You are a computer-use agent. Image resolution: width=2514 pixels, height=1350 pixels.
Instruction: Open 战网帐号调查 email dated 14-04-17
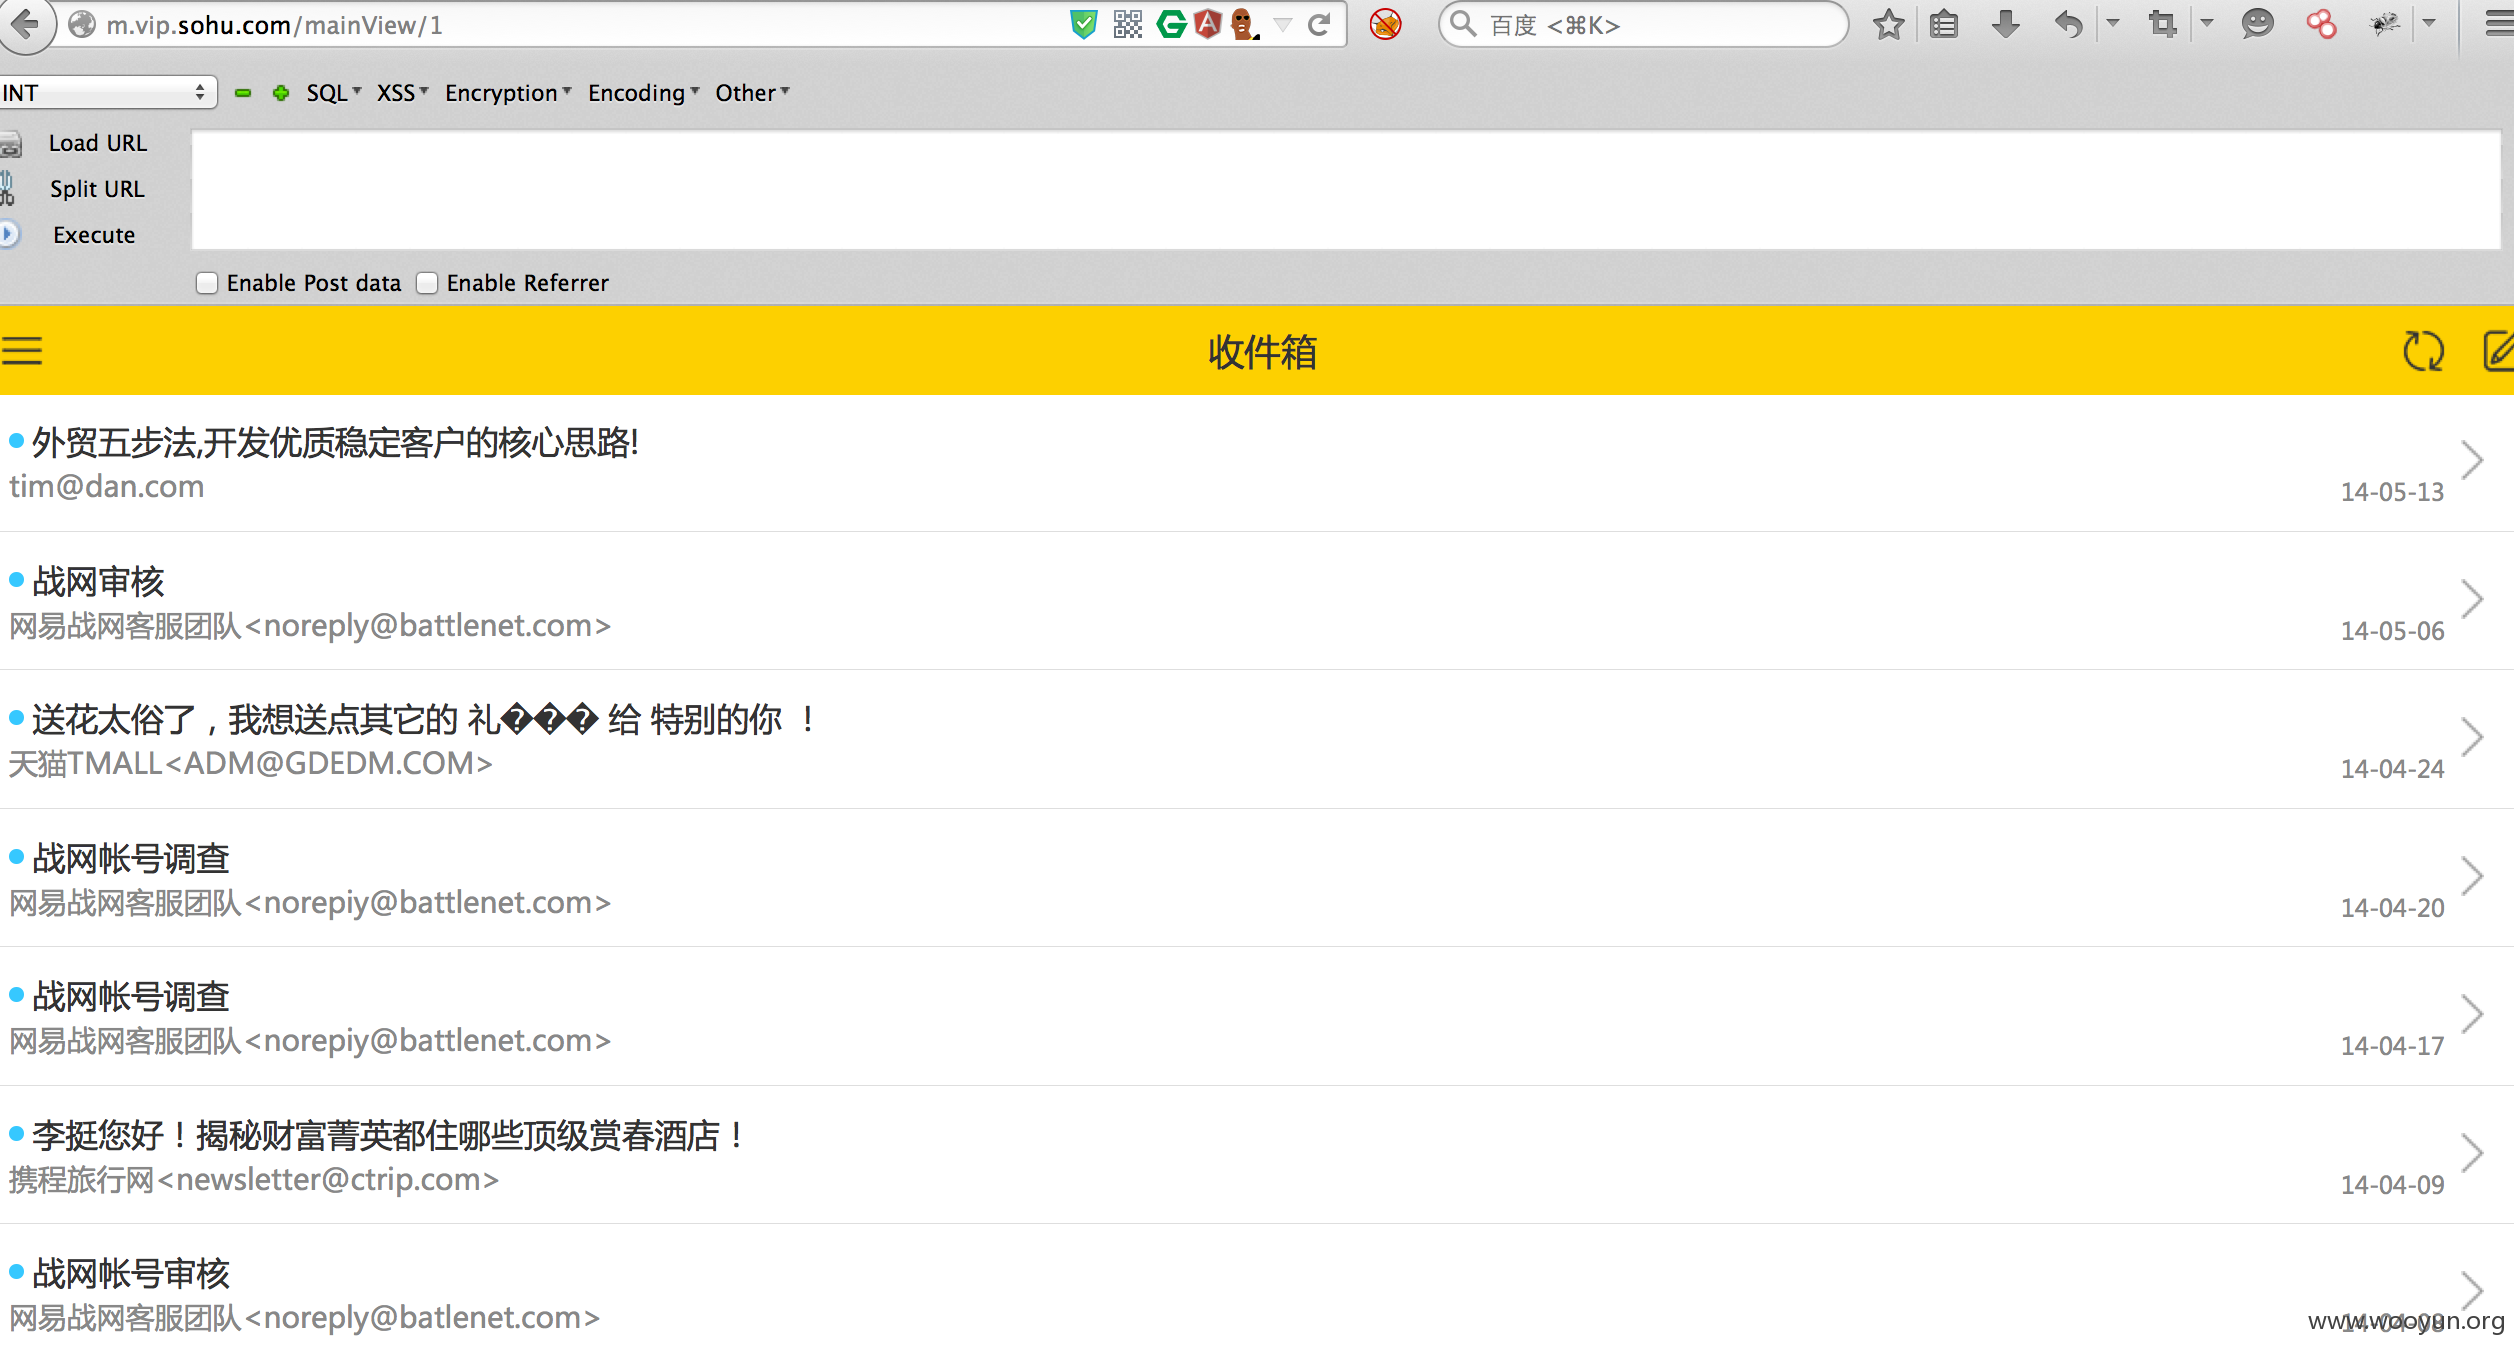pyautogui.click(x=1257, y=1017)
